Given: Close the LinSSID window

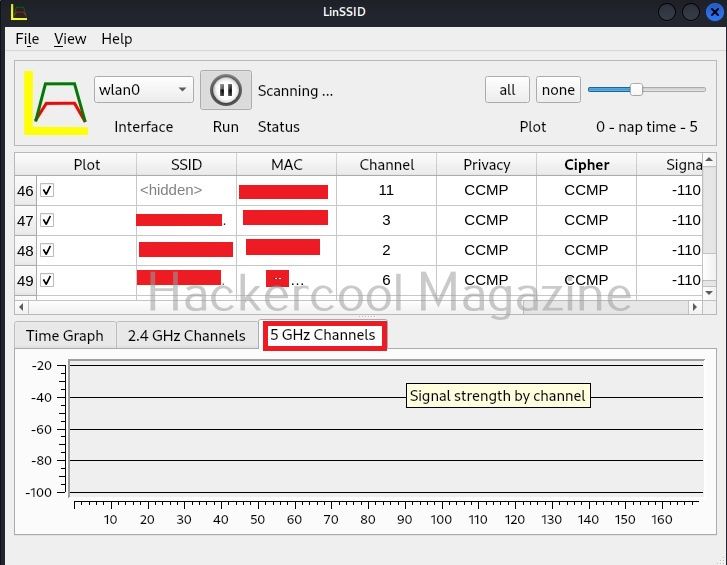Looking at the screenshot, I should pyautogui.click(x=714, y=12).
